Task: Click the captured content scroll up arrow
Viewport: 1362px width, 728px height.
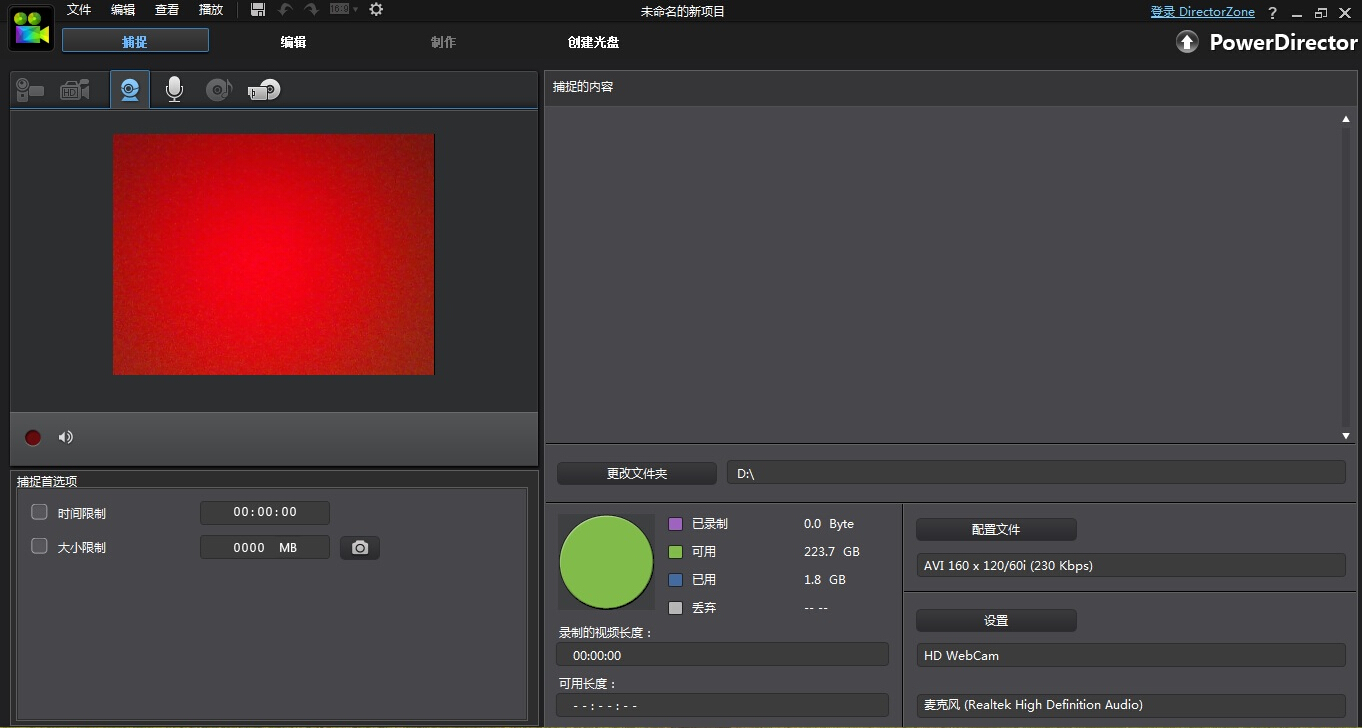Action: 1346,120
